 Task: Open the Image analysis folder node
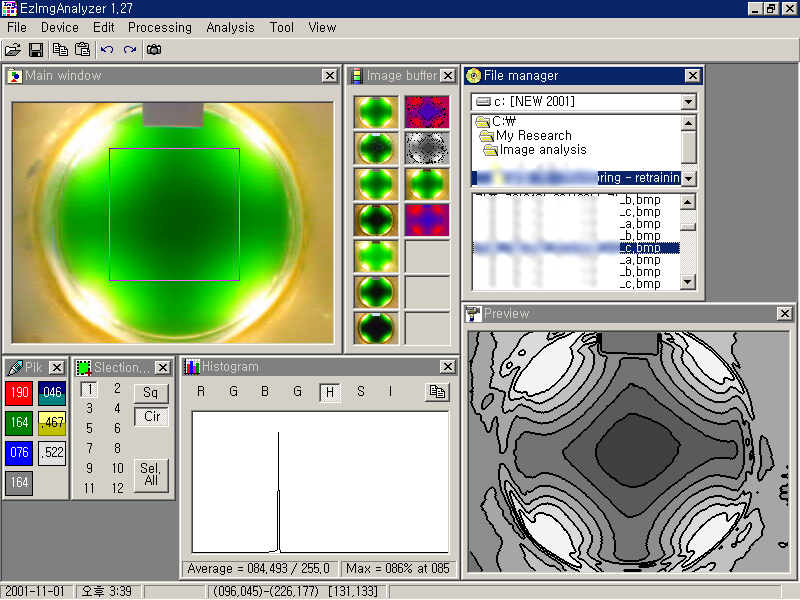[536, 149]
